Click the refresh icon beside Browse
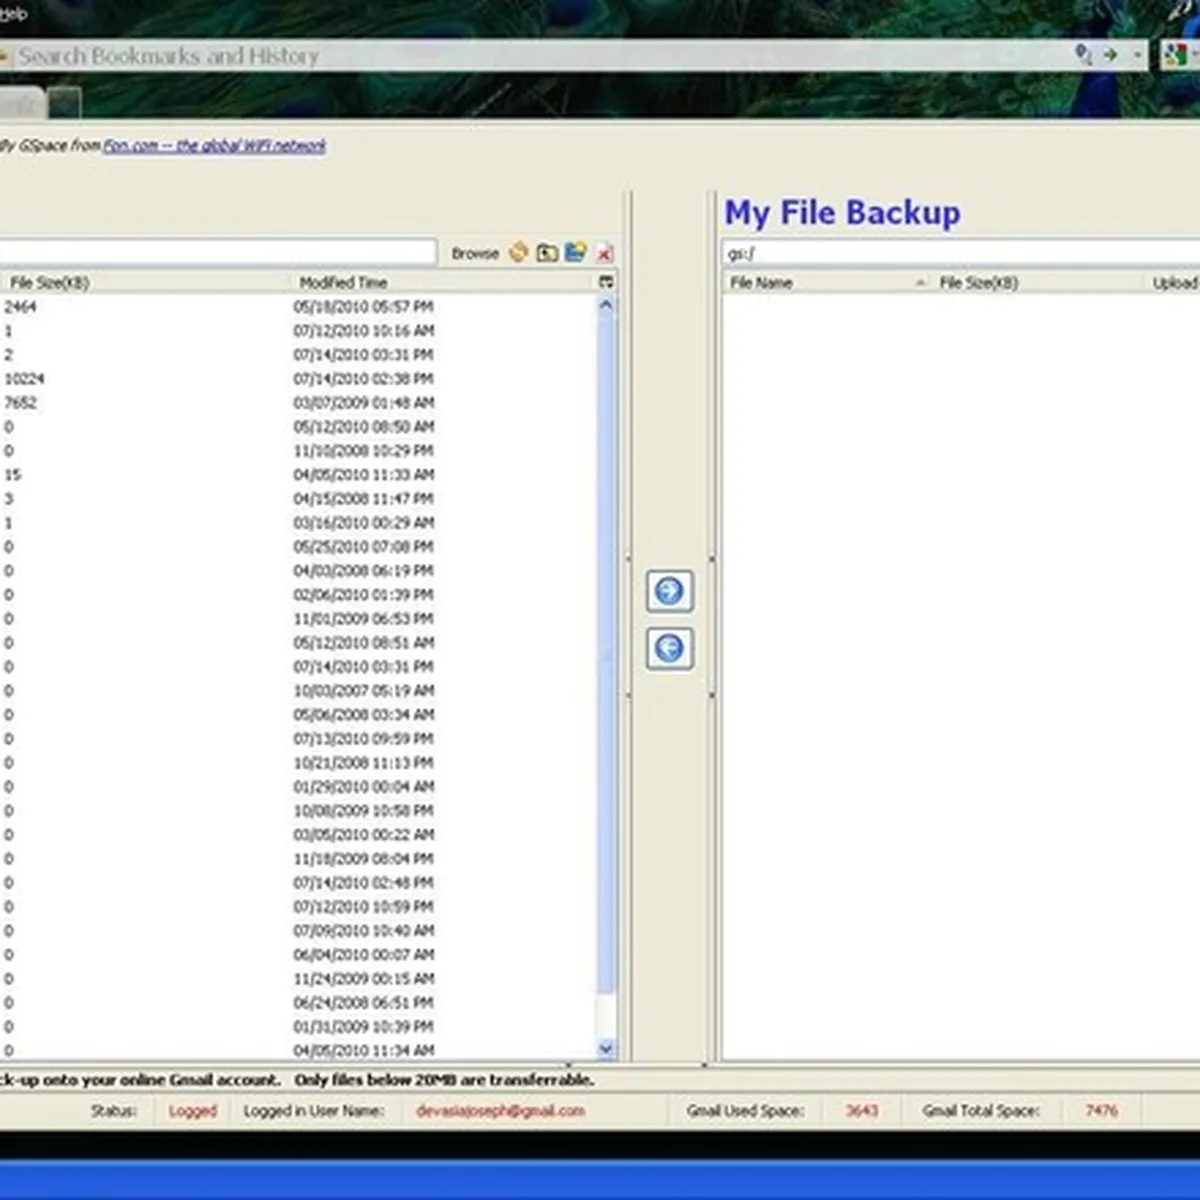Viewport: 1200px width, 1200px height. pos(518,252)
